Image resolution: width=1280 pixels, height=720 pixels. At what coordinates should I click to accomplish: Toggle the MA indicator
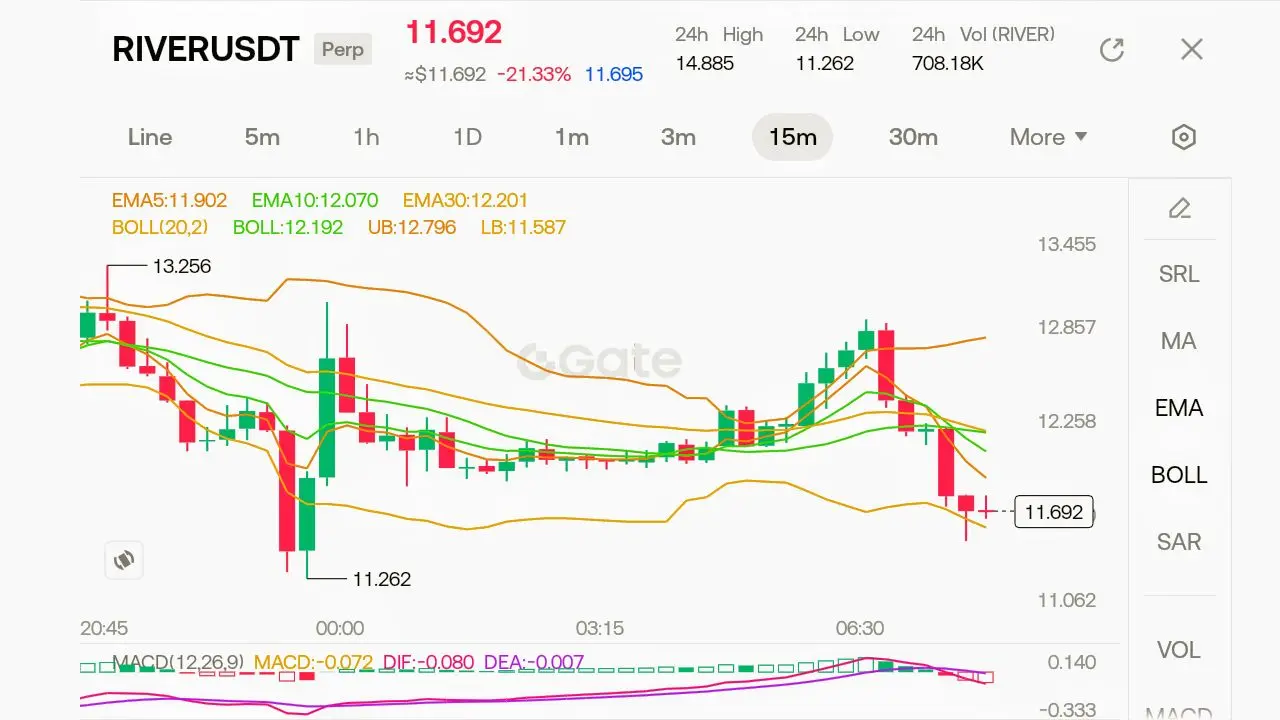point(1179,341)
